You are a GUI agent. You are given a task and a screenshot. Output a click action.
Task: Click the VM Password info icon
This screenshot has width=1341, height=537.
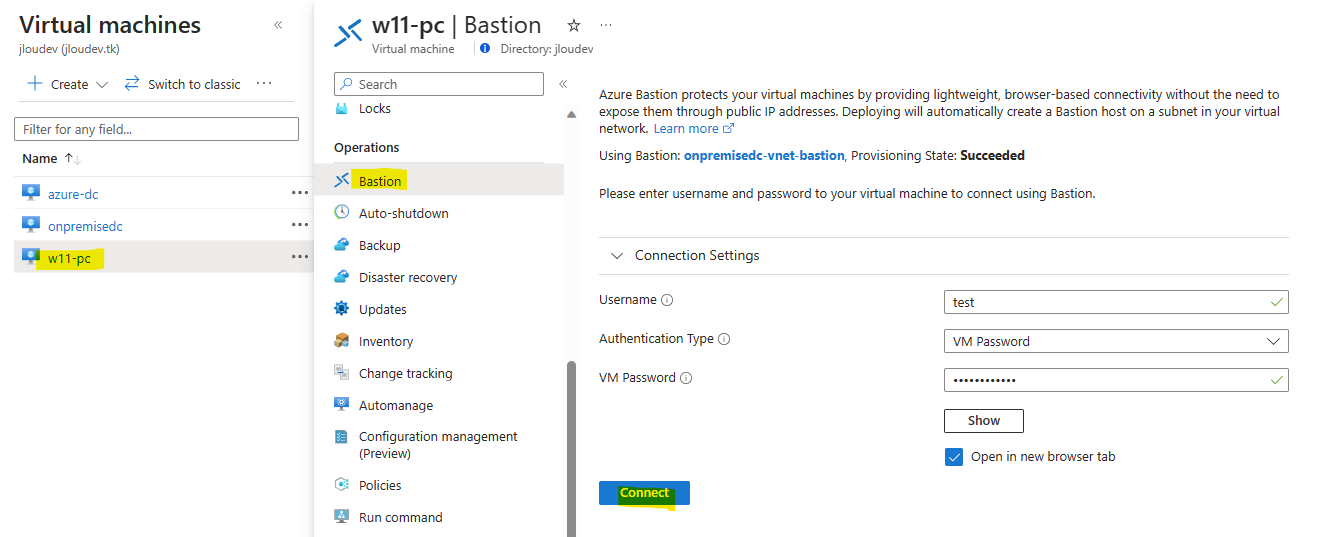[686, 378]
